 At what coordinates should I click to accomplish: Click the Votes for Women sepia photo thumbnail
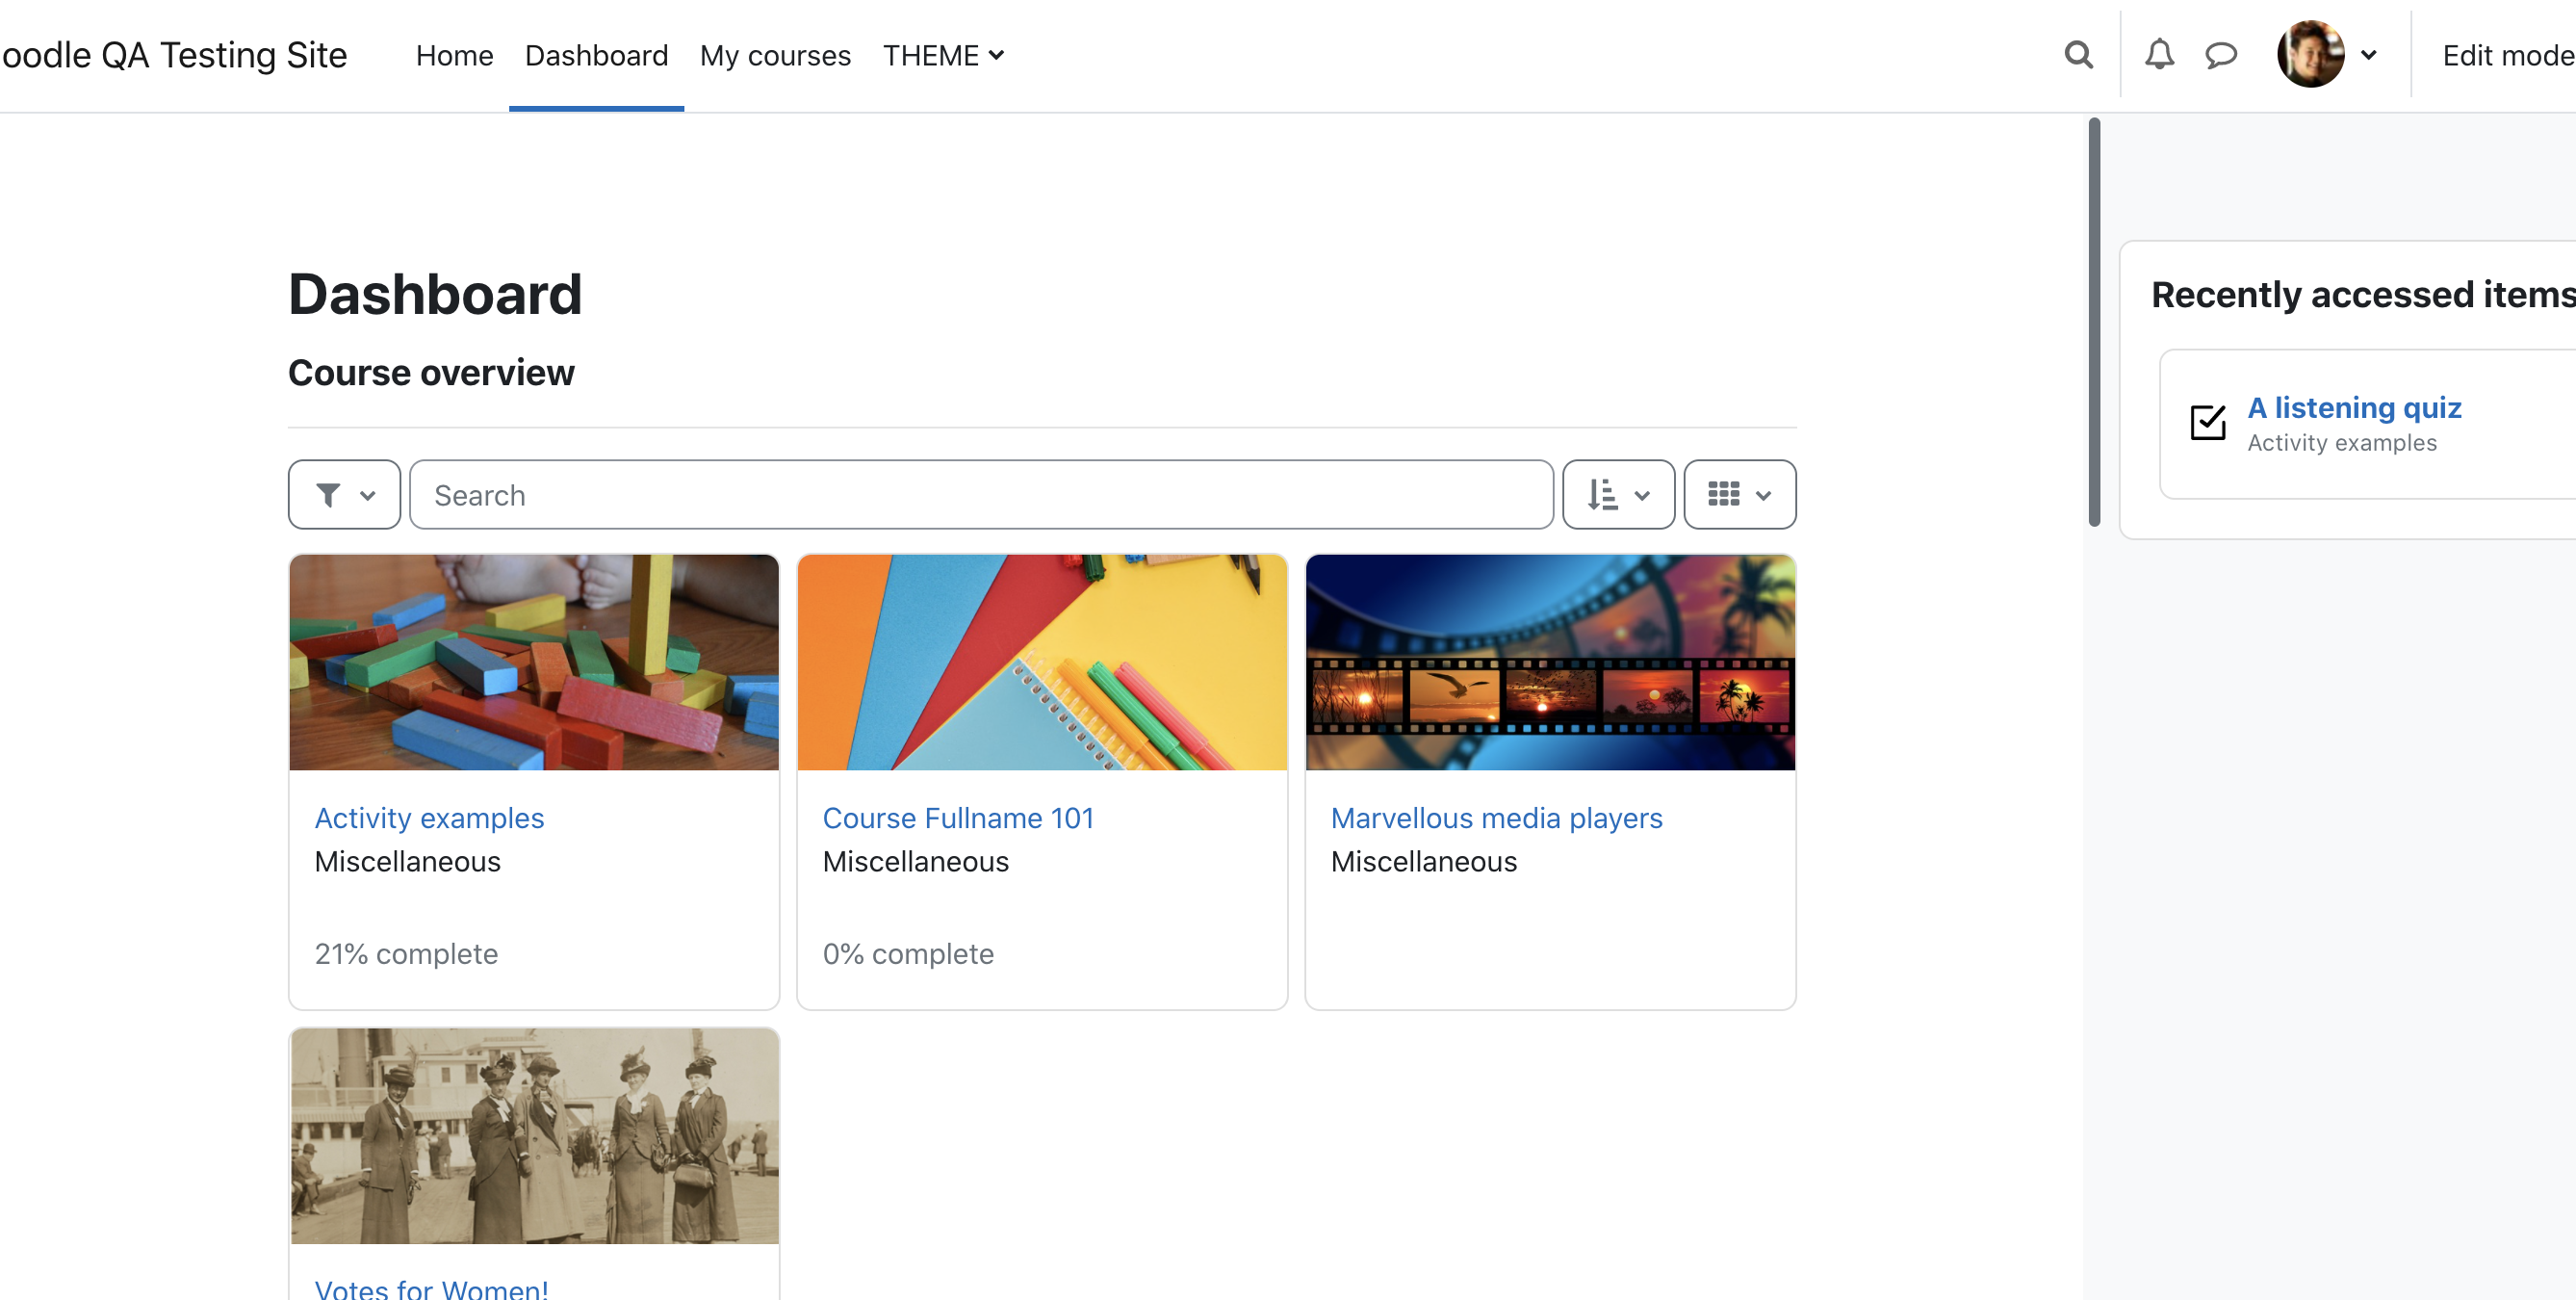pos(534,1136)
